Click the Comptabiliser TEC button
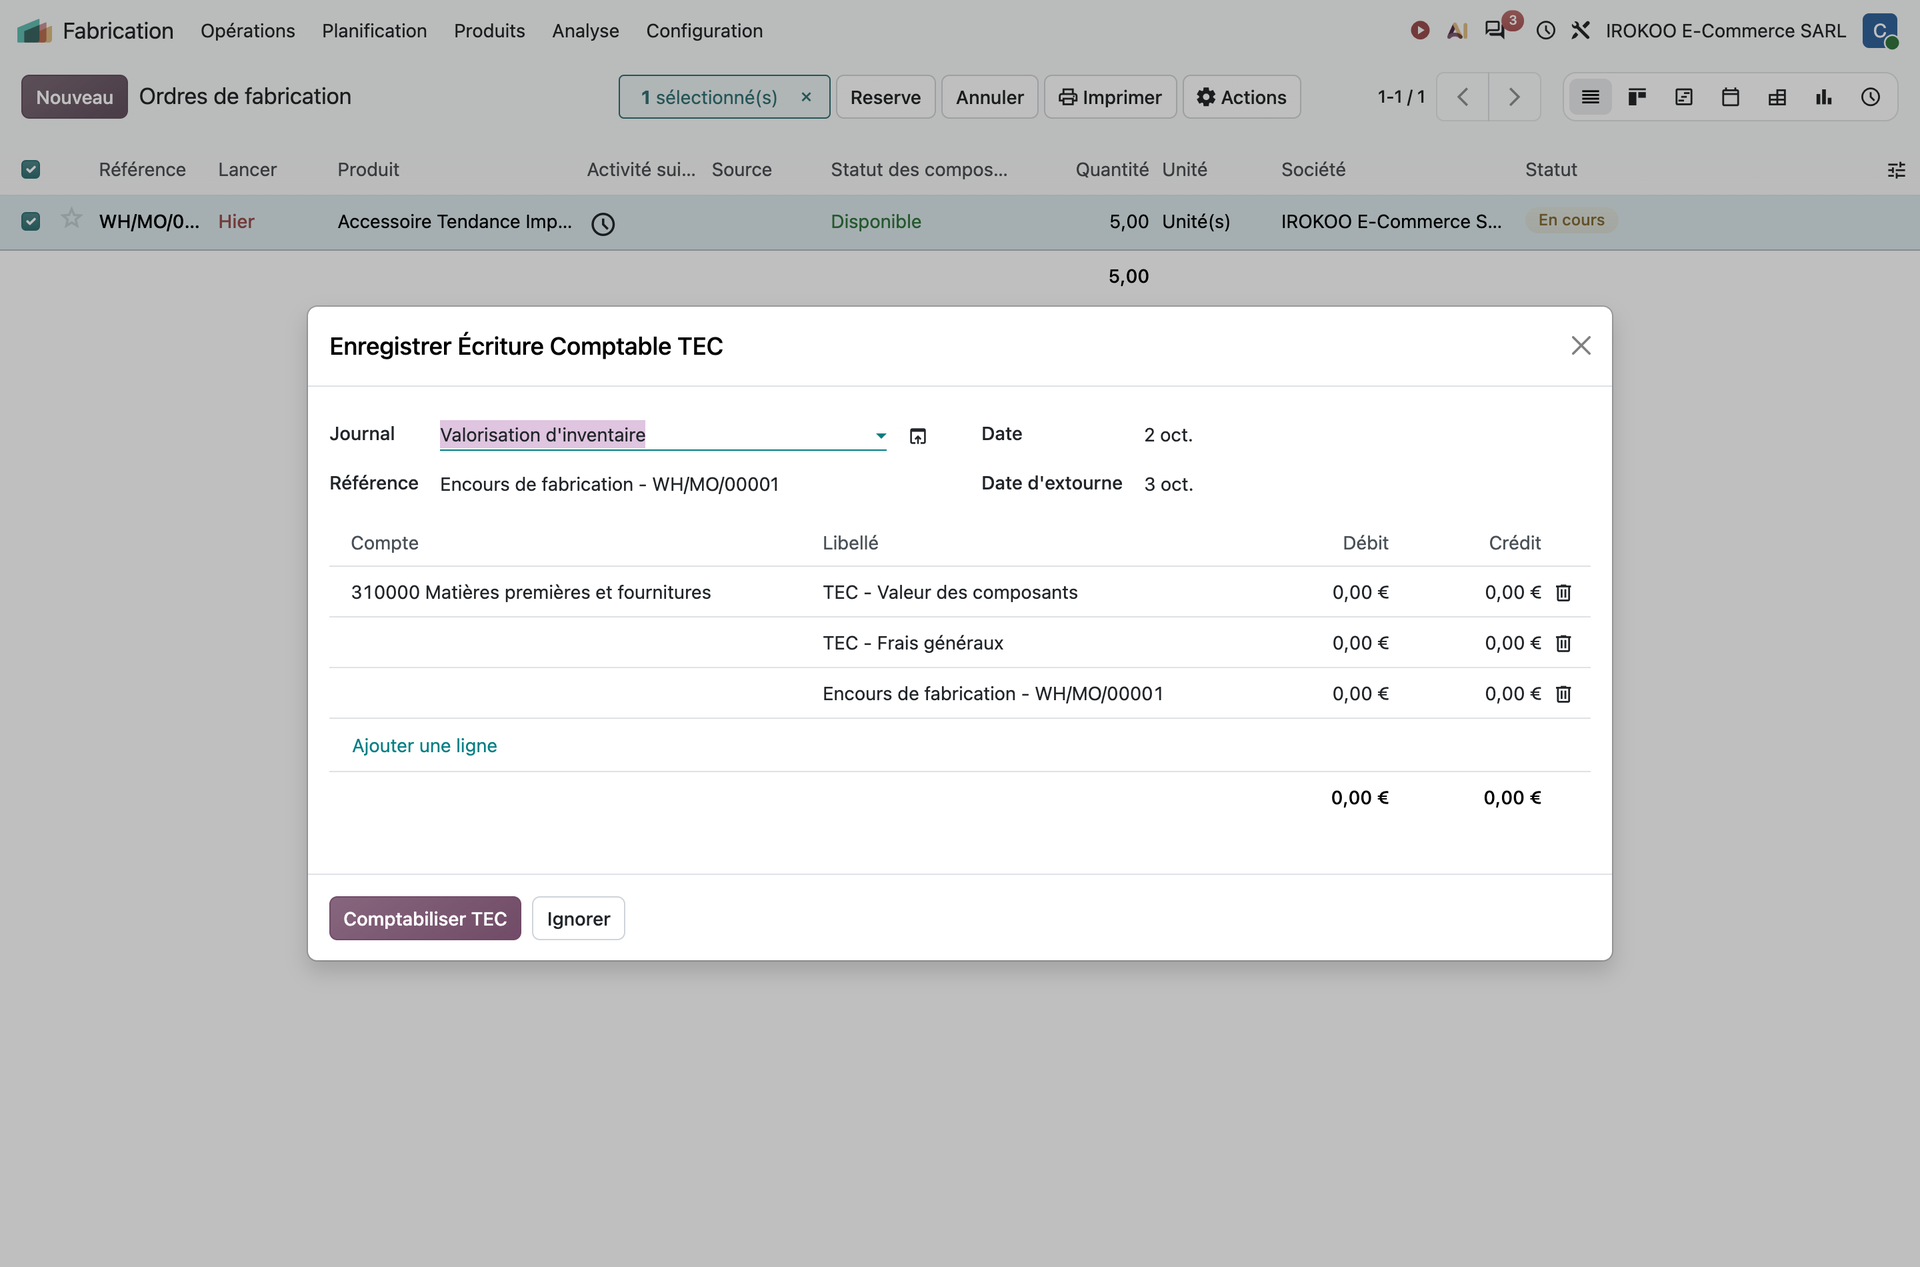Screen dimensions: 1920x1267 coord(425,918)
